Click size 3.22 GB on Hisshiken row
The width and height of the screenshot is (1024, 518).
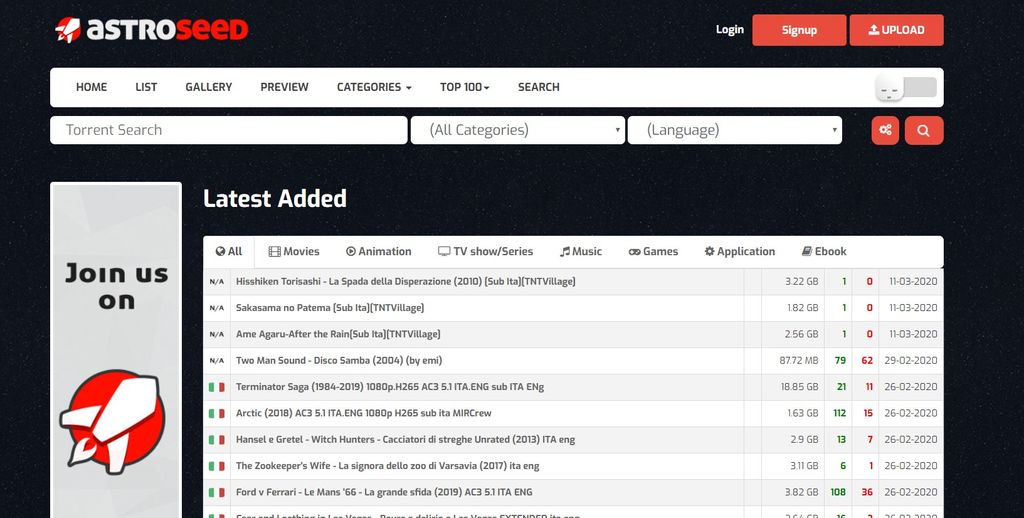click(802, 282)
